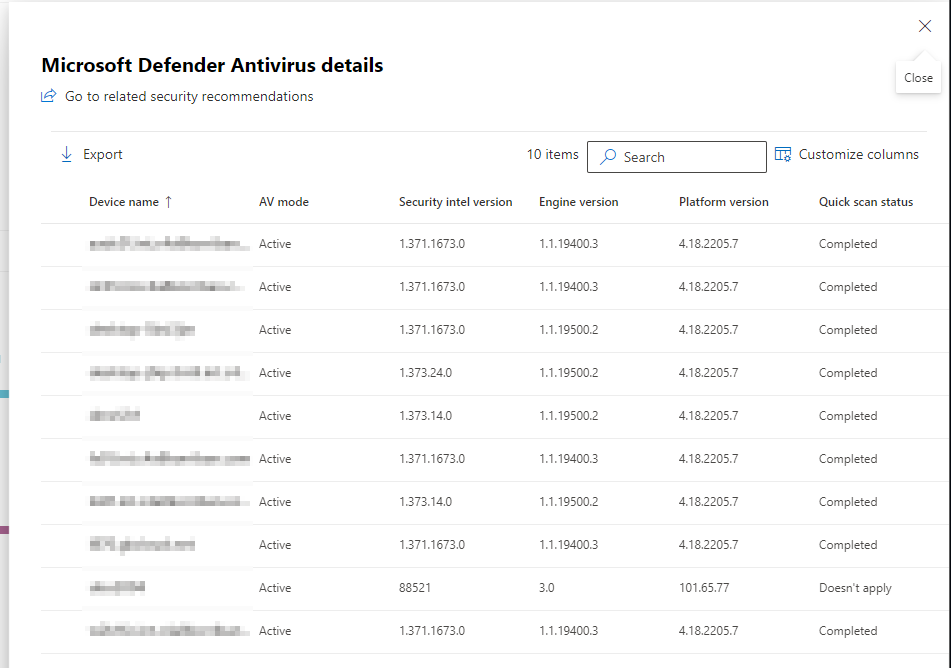
Task: Select security intel version 1.373.24.0
Action: point(425,373)
